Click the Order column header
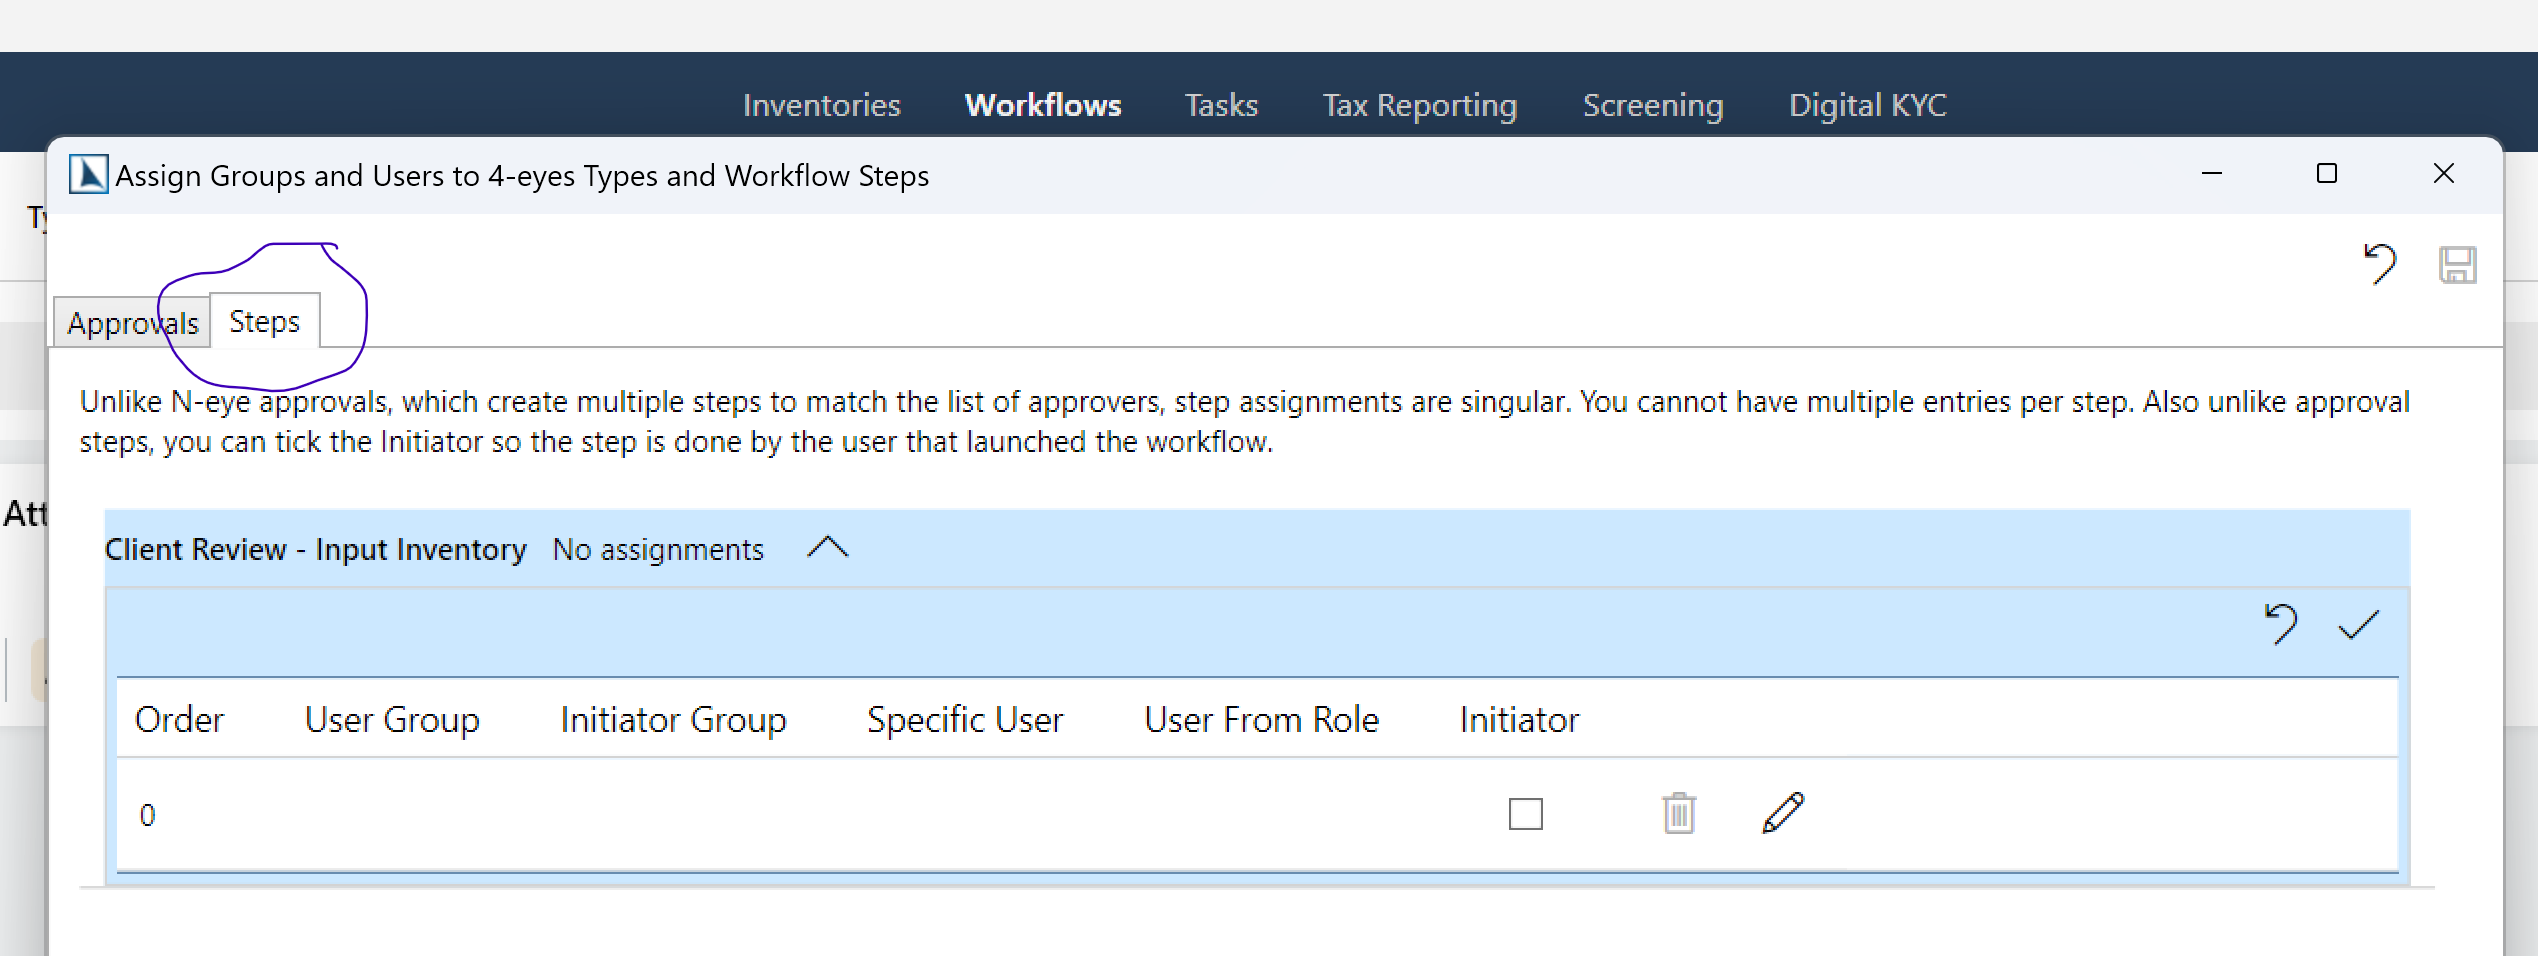 click(x=180, y=720)
